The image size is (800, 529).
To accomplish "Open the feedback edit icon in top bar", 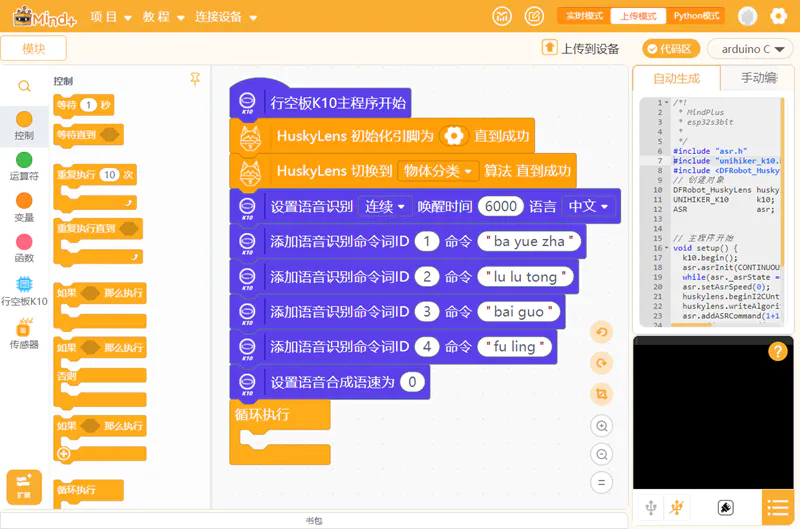I will pyautogui.click(x=534, y=16).
